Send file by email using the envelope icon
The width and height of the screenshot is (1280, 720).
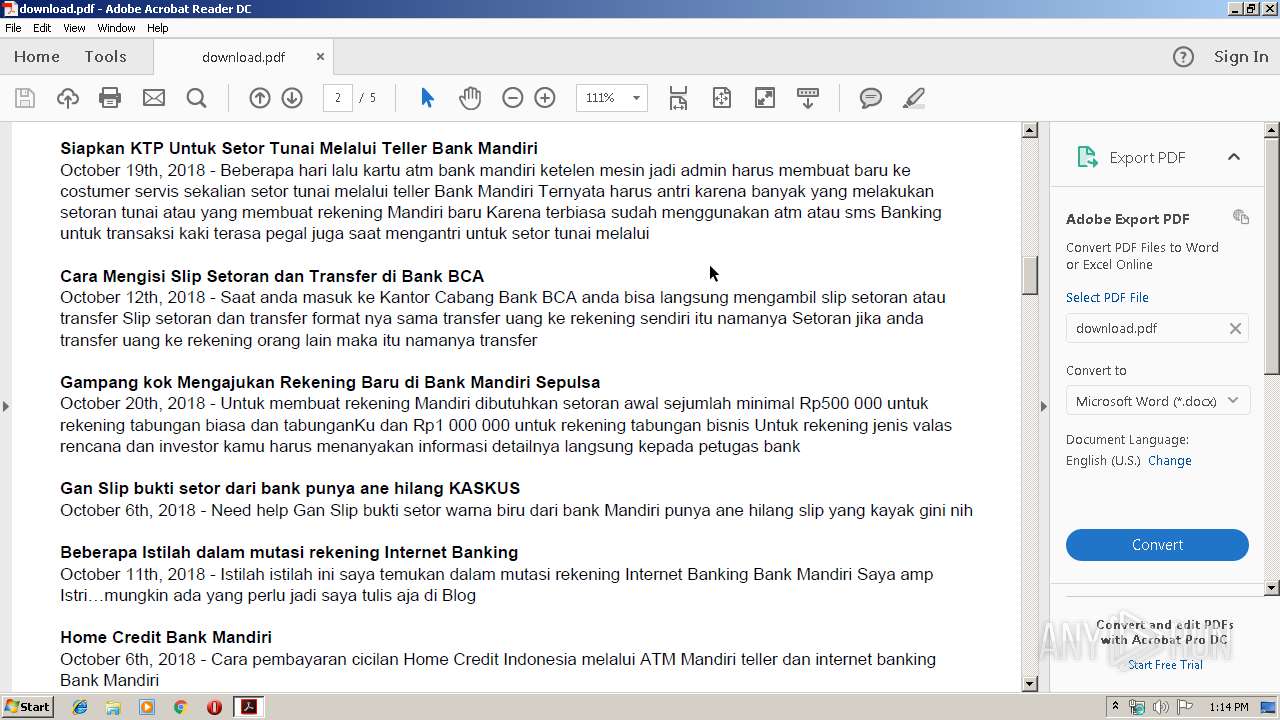click(x=154, y=98)
